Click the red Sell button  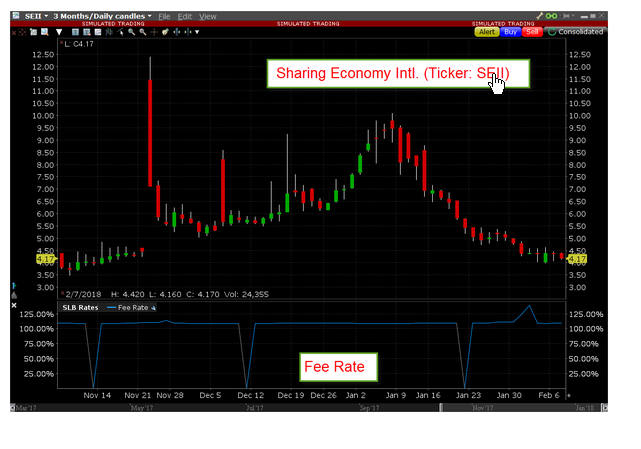(532, 32)
